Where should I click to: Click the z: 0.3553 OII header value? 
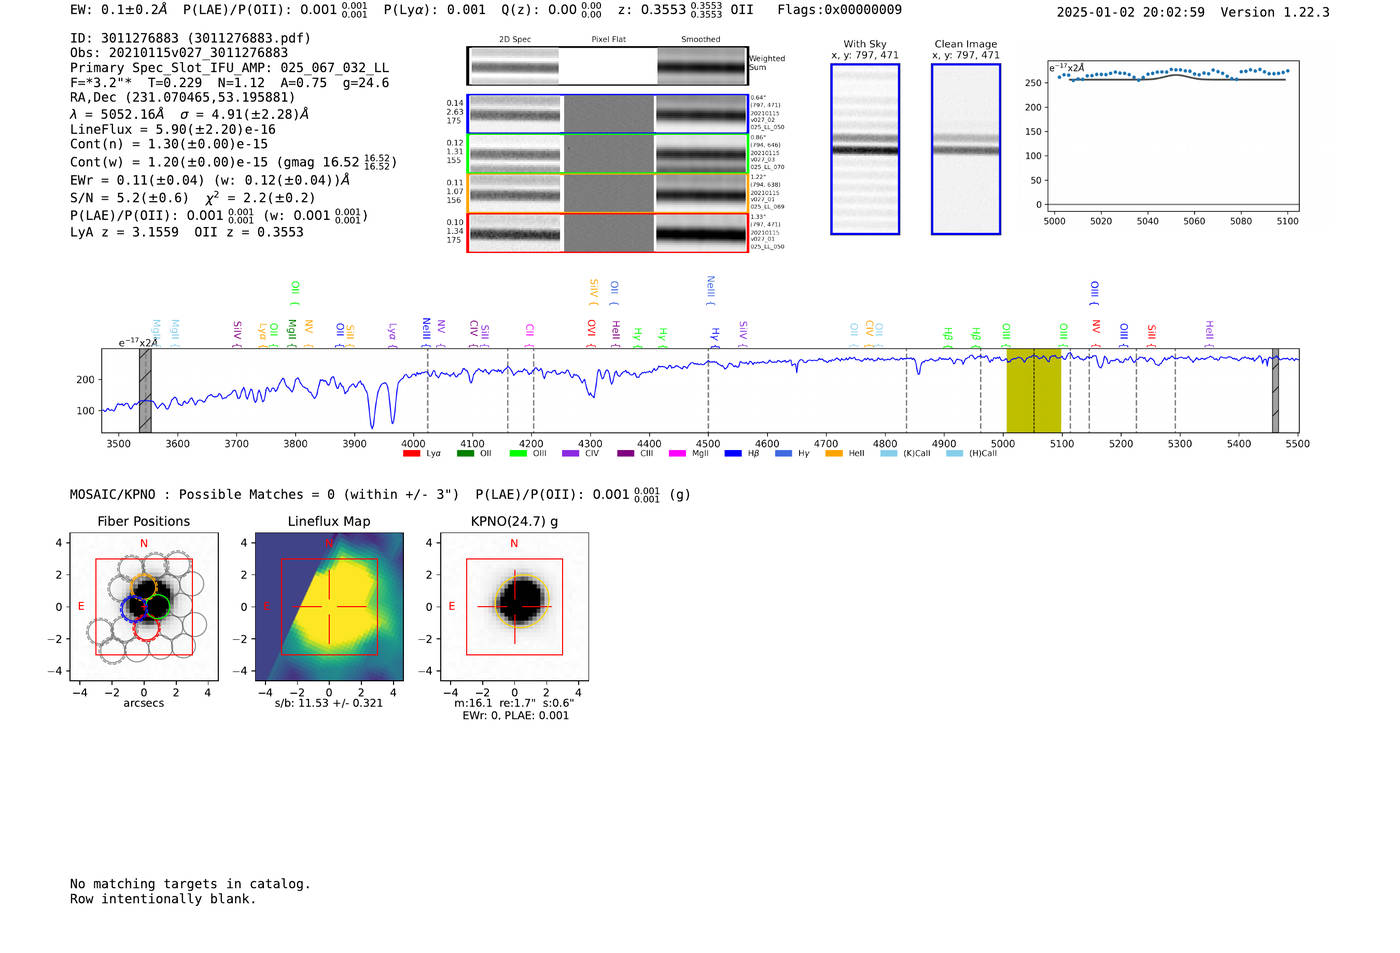685,10
